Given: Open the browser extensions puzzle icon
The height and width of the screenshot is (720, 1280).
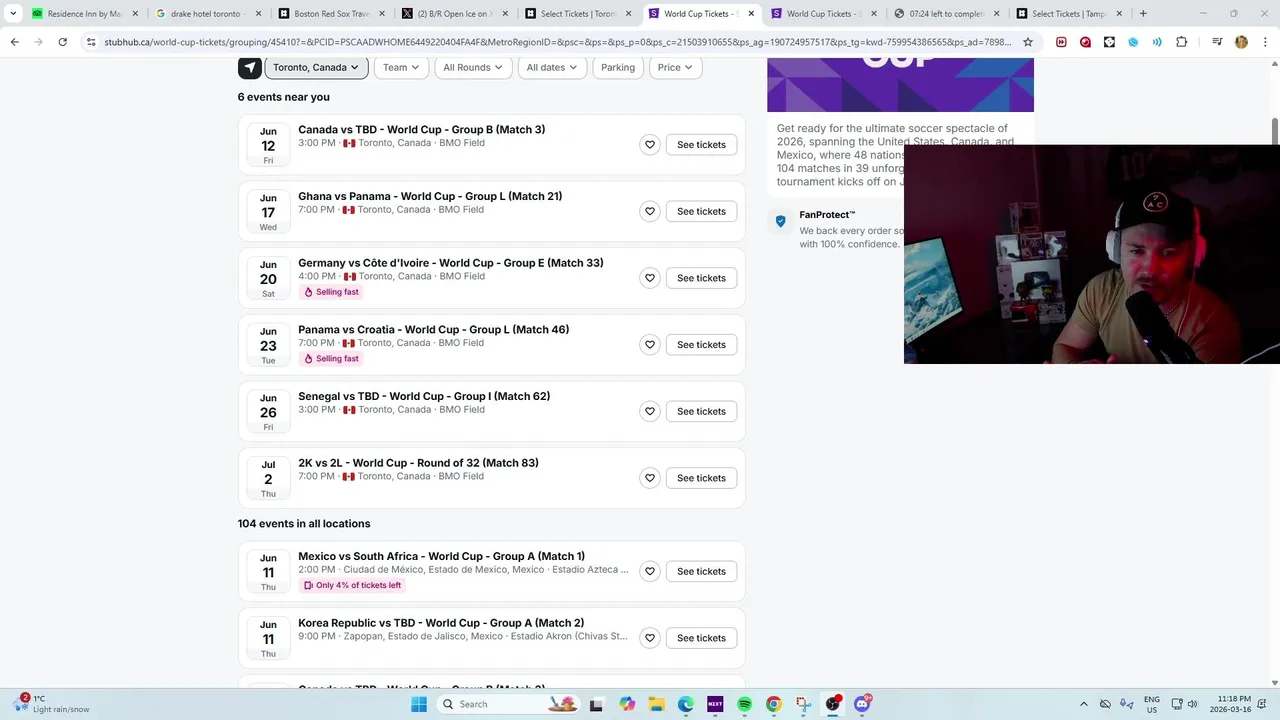Looking at the screenshot, I should [x=1181, y=42].
